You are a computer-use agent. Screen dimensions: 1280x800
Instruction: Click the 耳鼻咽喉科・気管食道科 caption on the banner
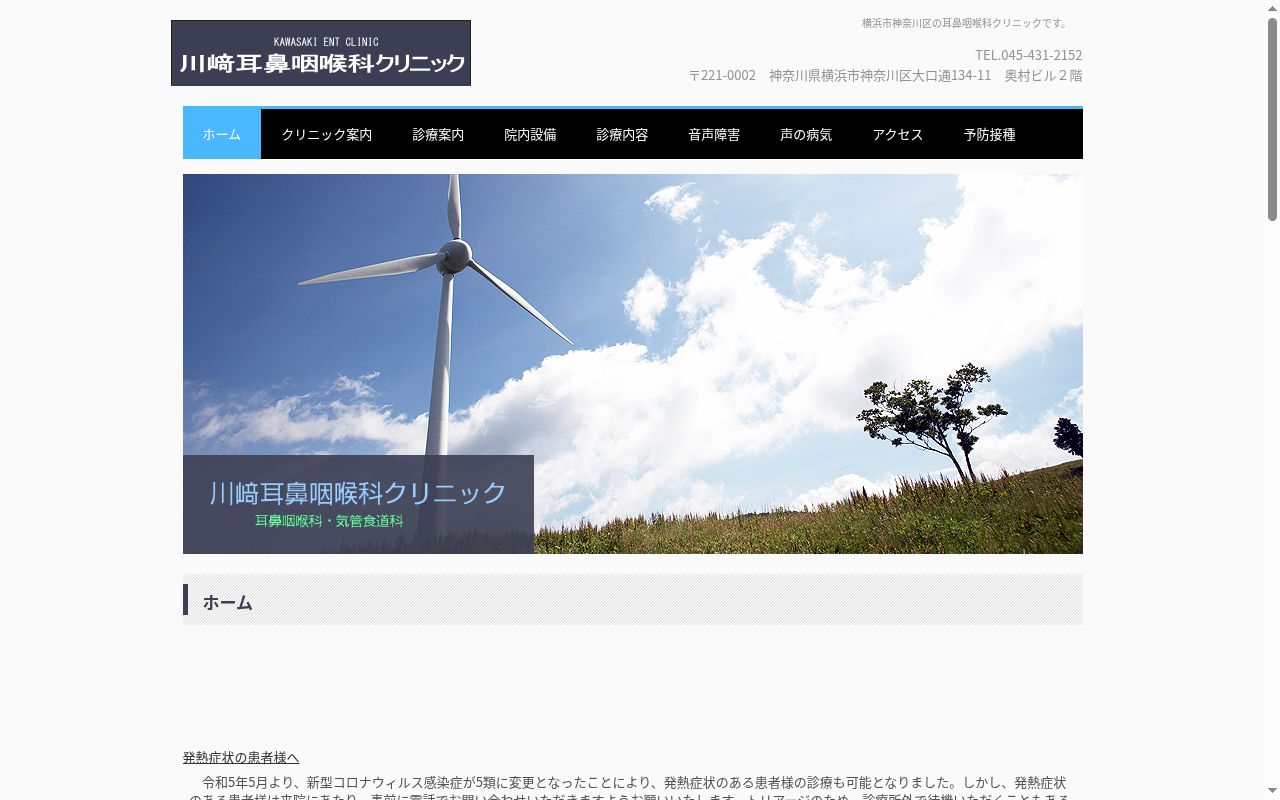[329, 521]
